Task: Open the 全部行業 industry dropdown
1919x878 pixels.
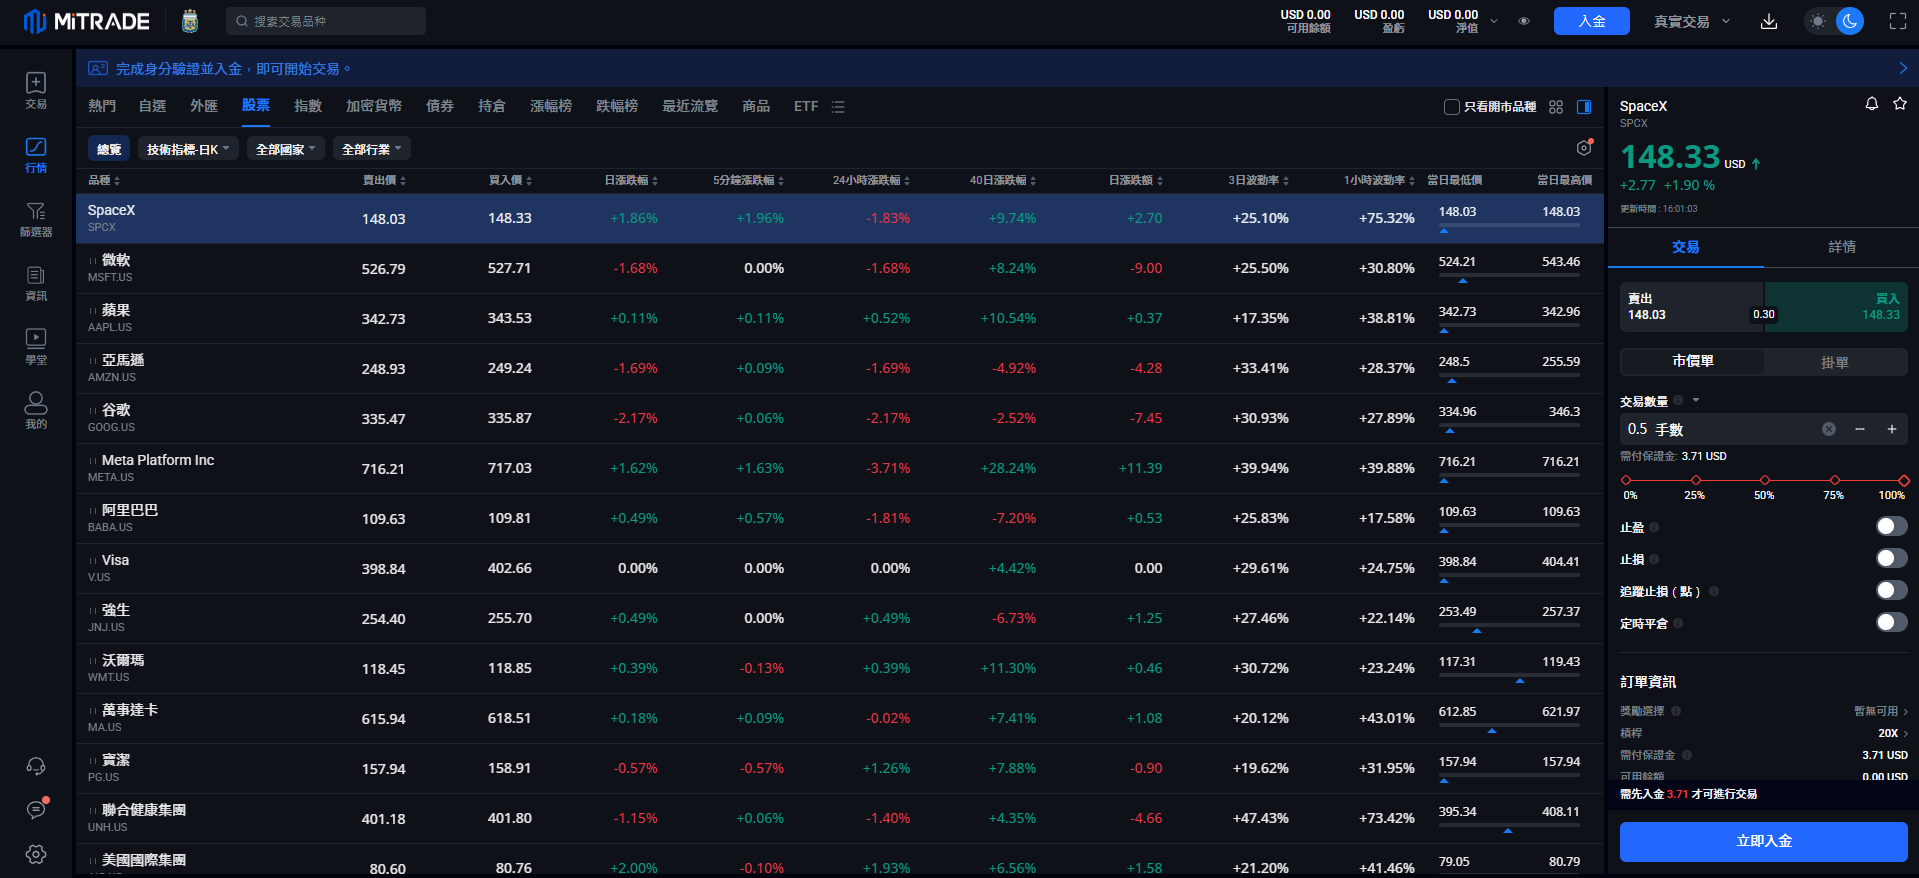Action: point(372,149)
